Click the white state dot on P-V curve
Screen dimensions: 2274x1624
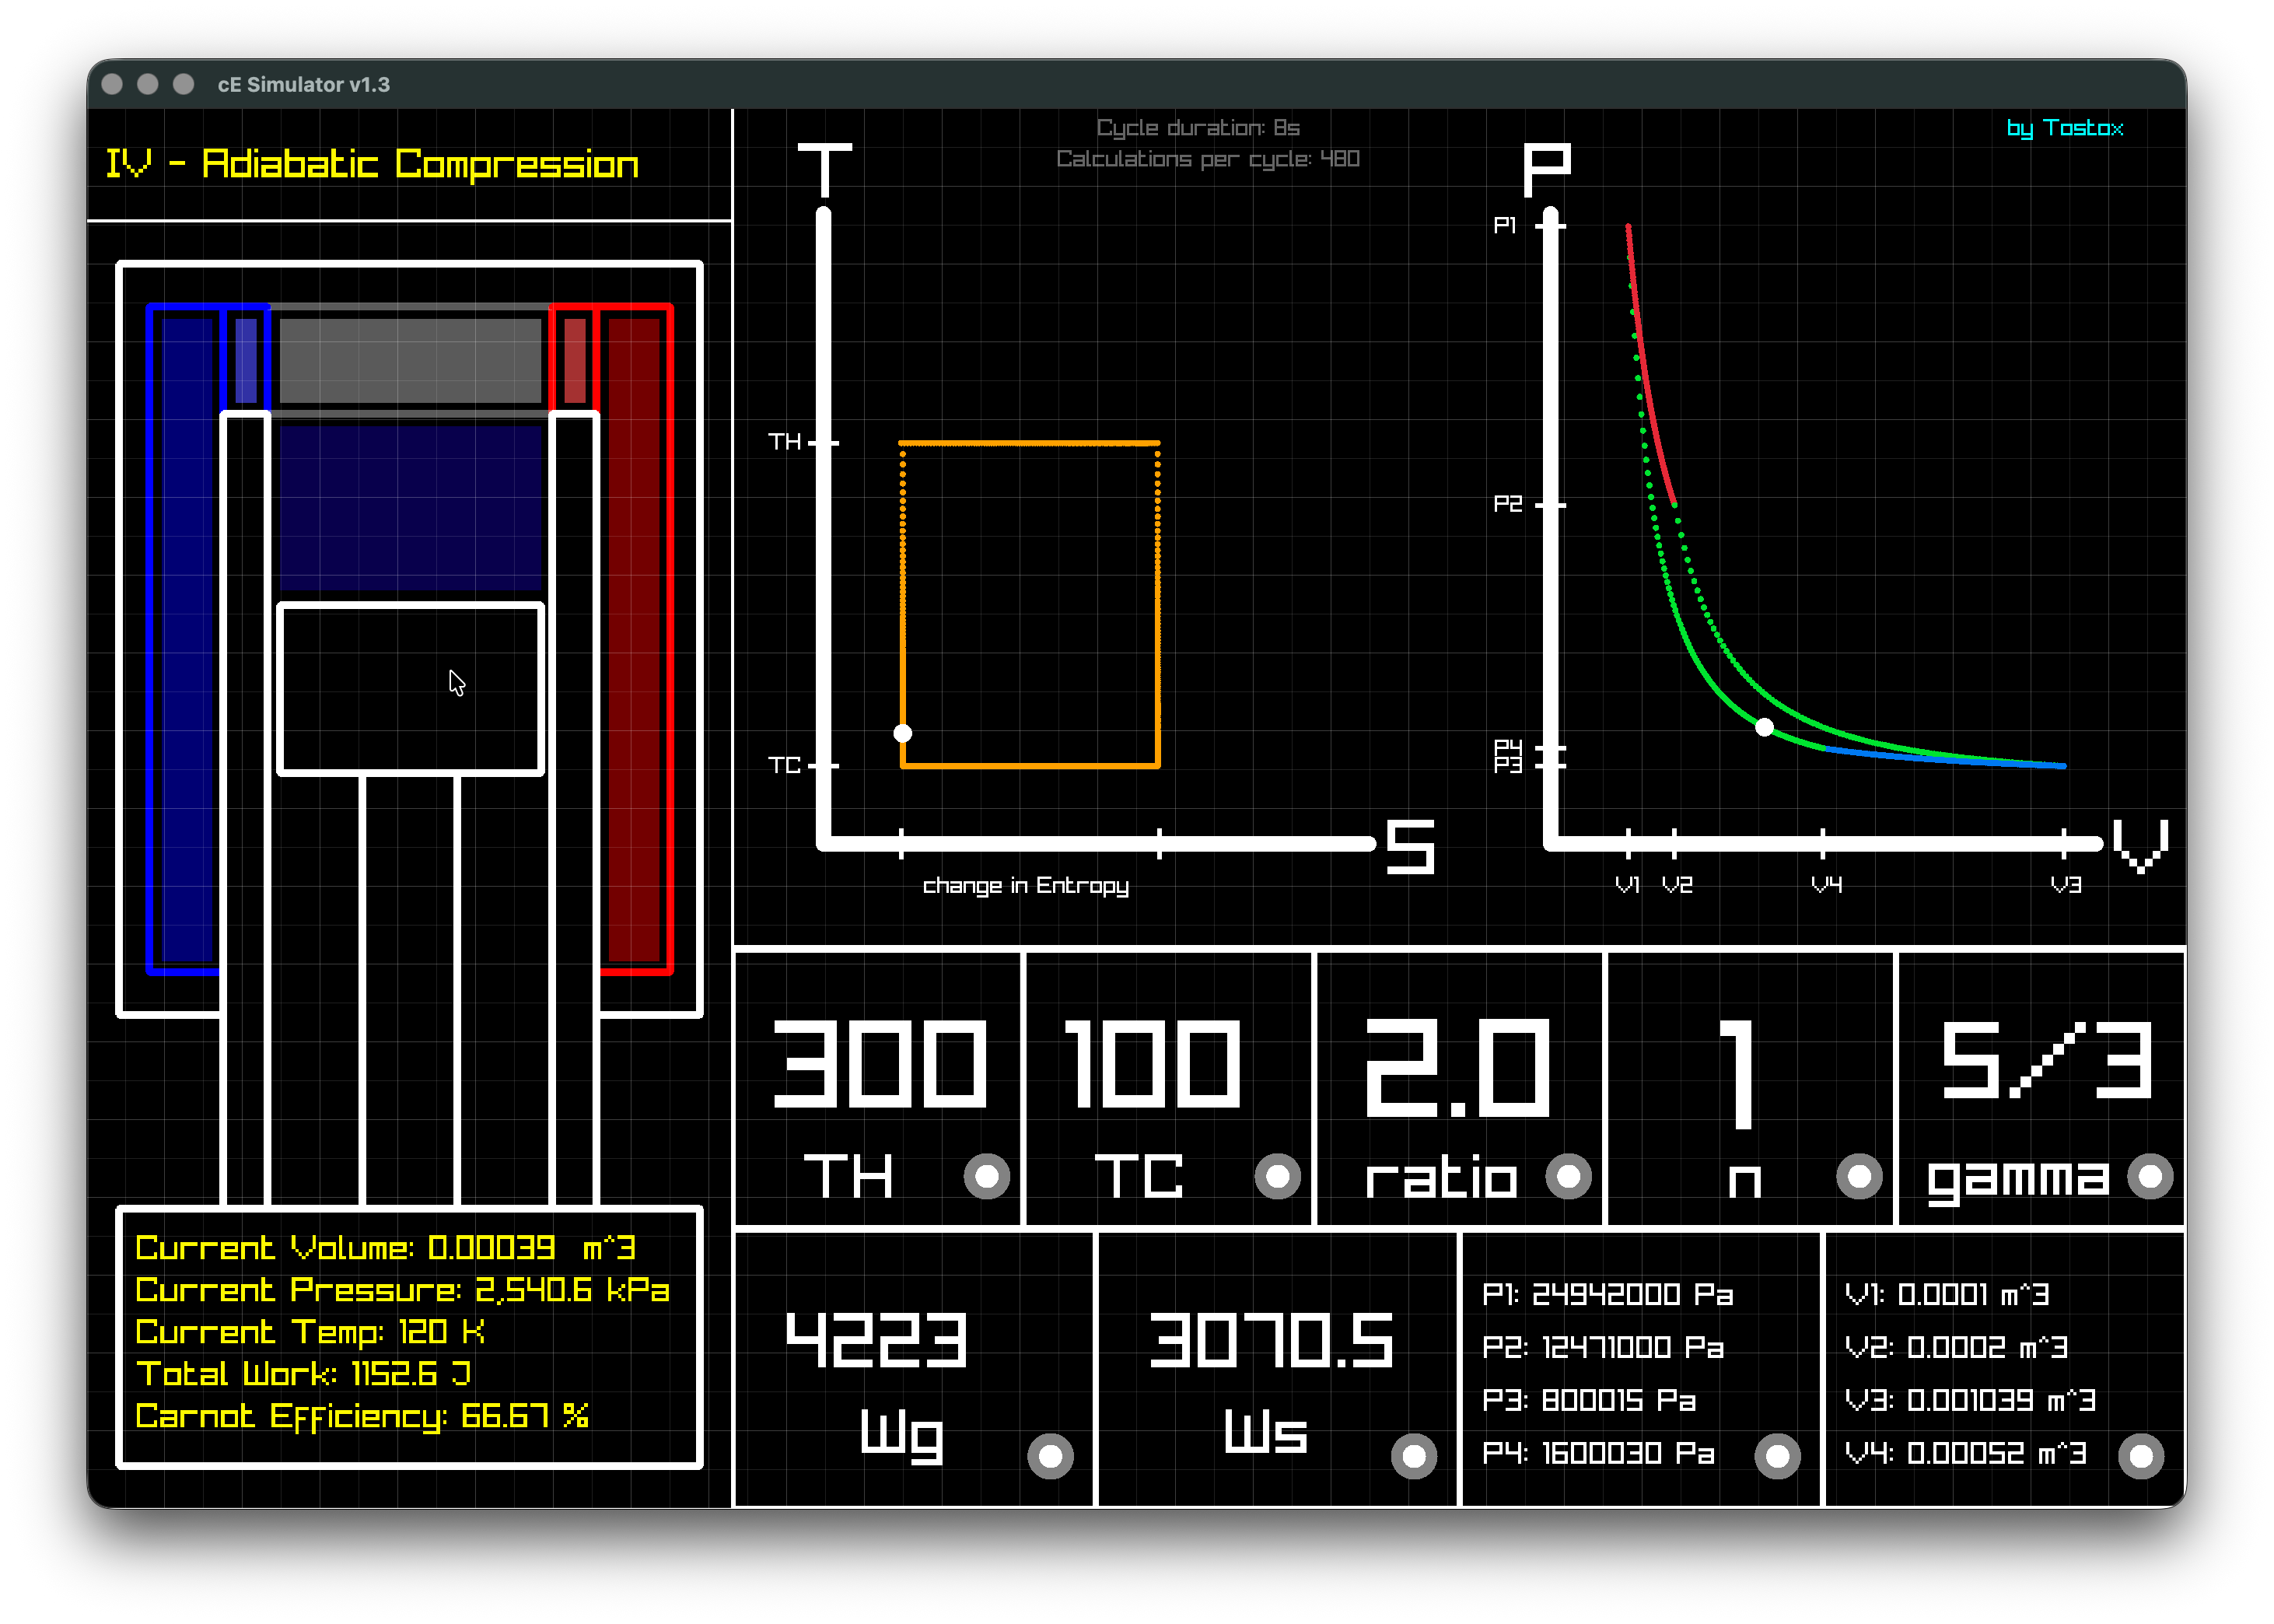pyautogui.click(x=1765, y=727)
